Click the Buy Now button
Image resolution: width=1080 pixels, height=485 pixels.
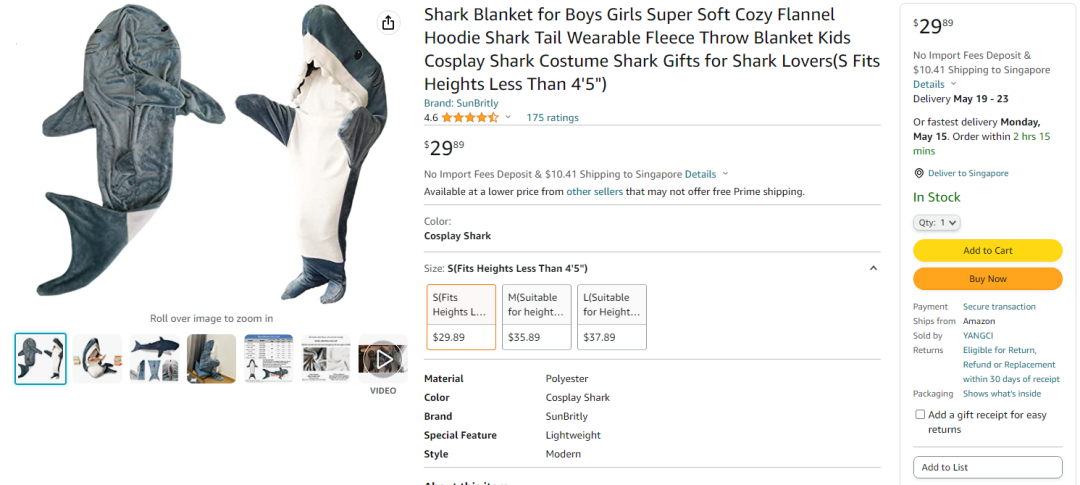[x=987, y=279]
